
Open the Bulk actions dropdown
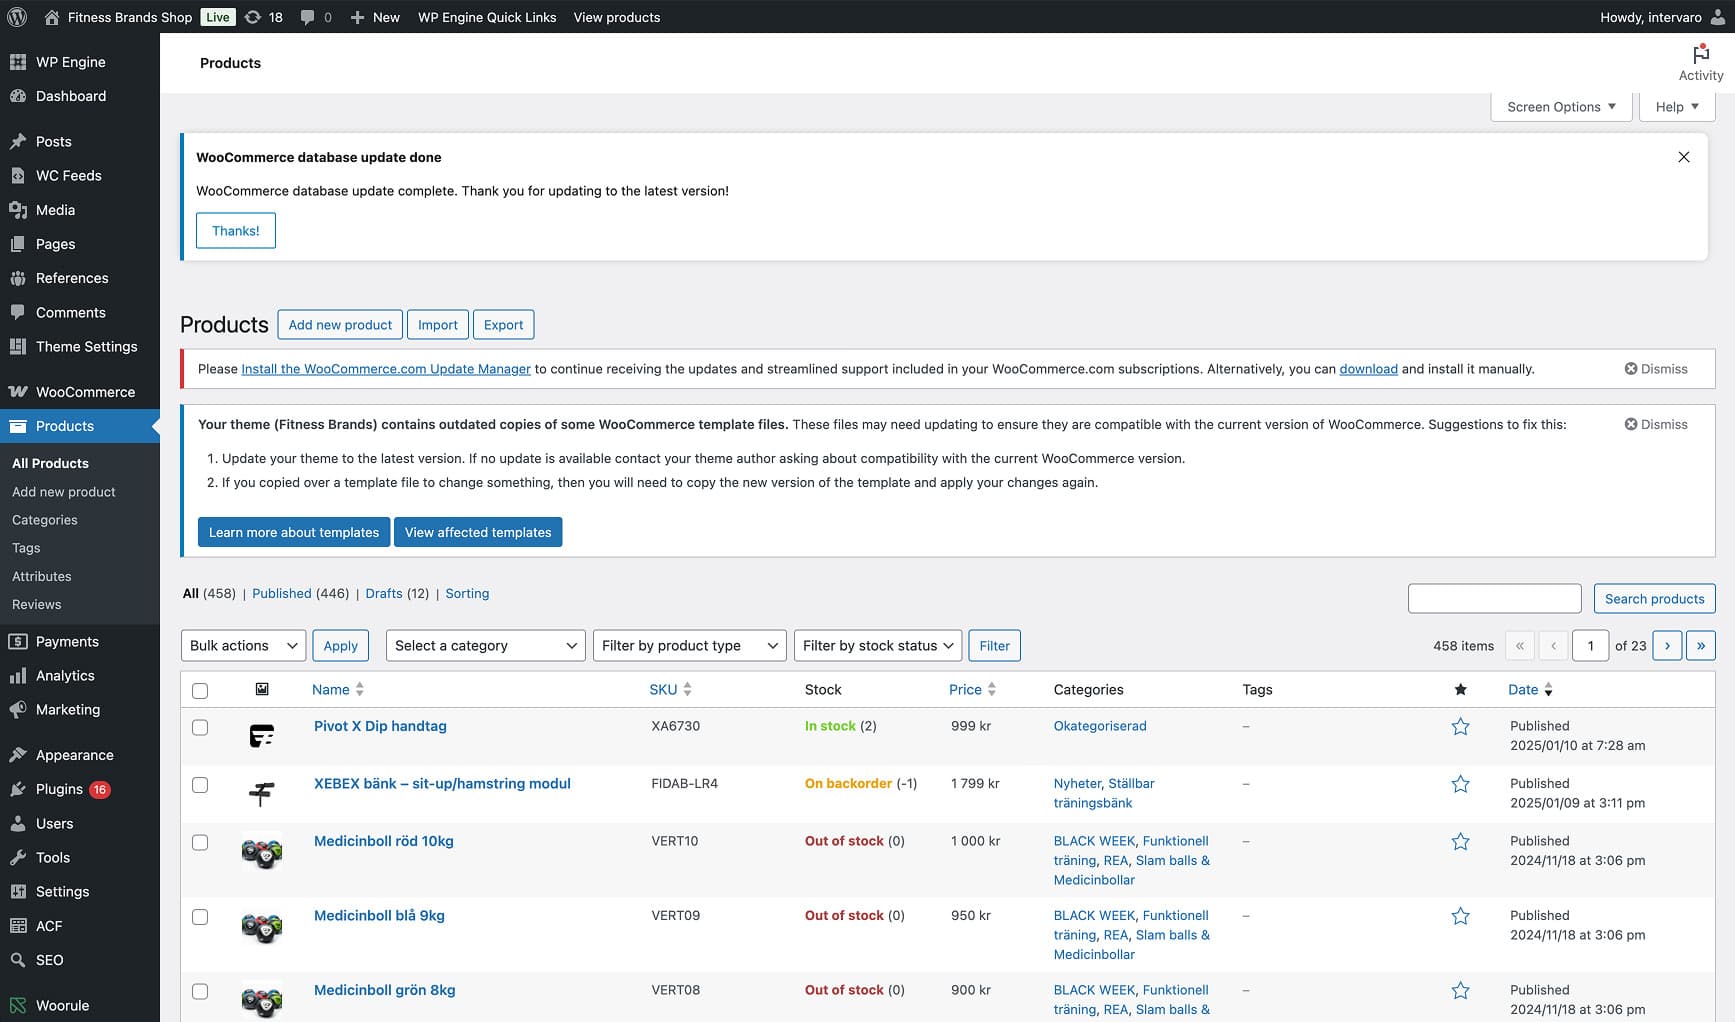coord(242,645)
